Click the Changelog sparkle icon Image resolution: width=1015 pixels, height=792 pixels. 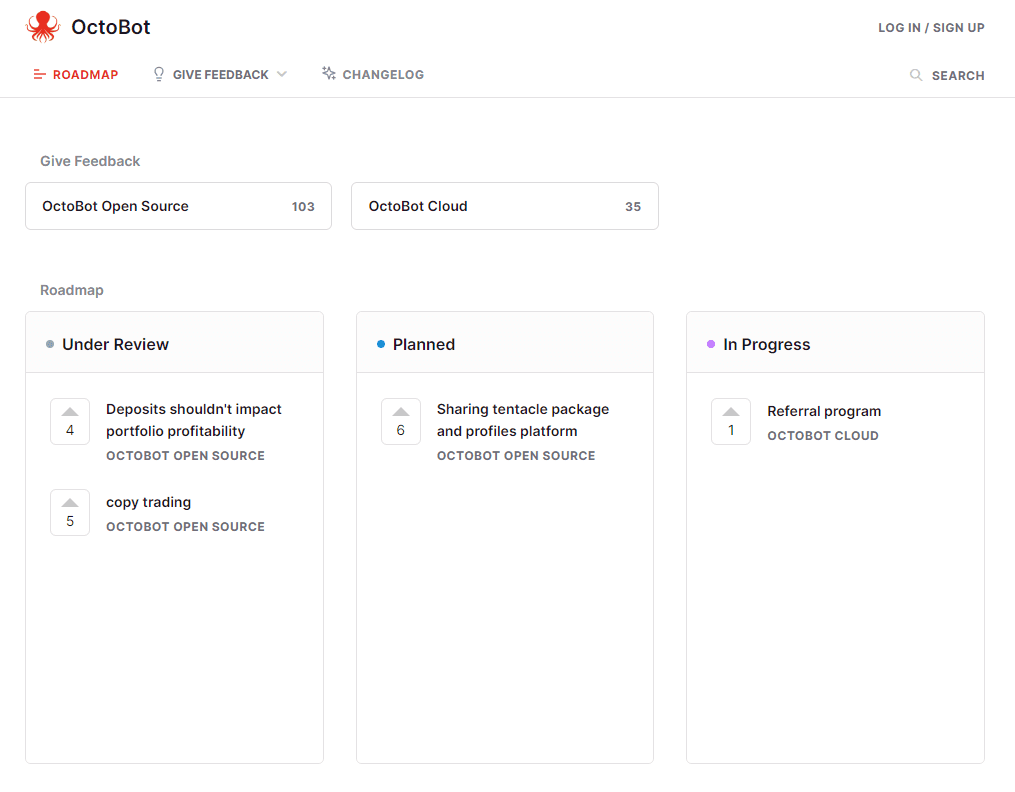(x=329, y=73)
